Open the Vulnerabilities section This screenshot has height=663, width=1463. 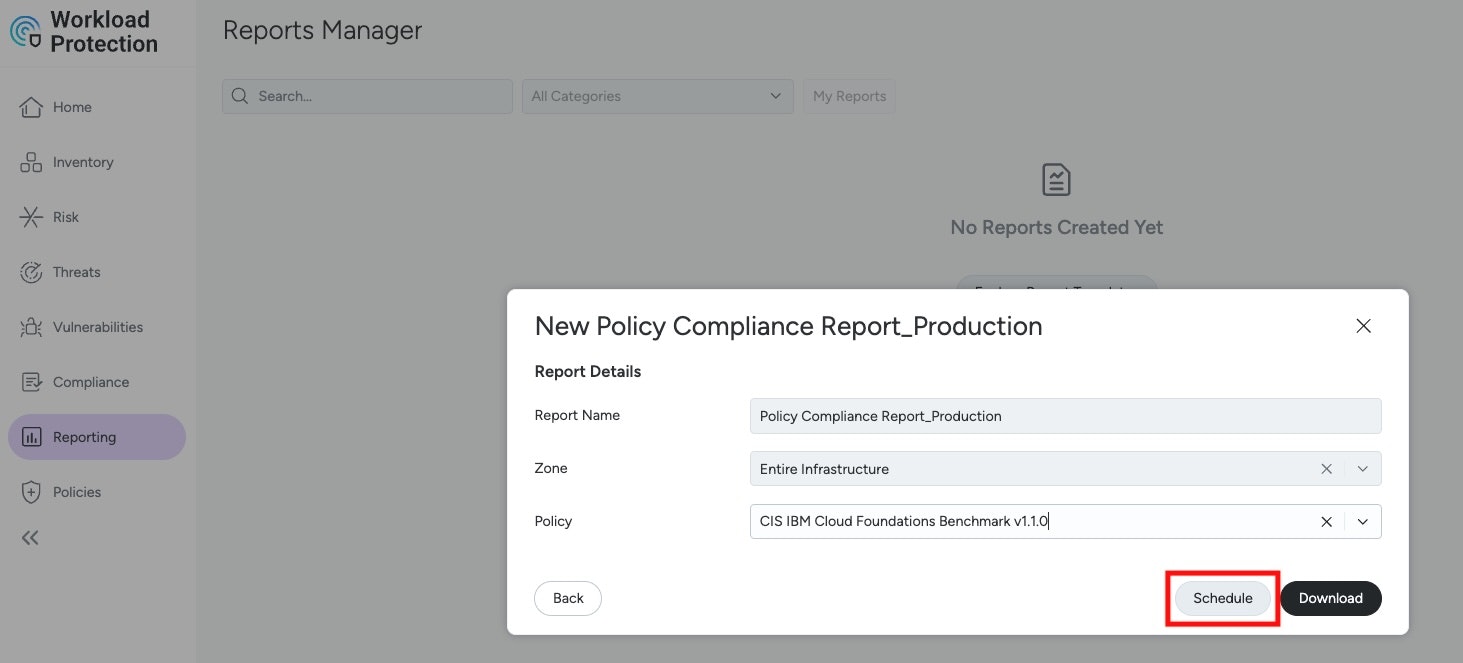tap(99, 326)
